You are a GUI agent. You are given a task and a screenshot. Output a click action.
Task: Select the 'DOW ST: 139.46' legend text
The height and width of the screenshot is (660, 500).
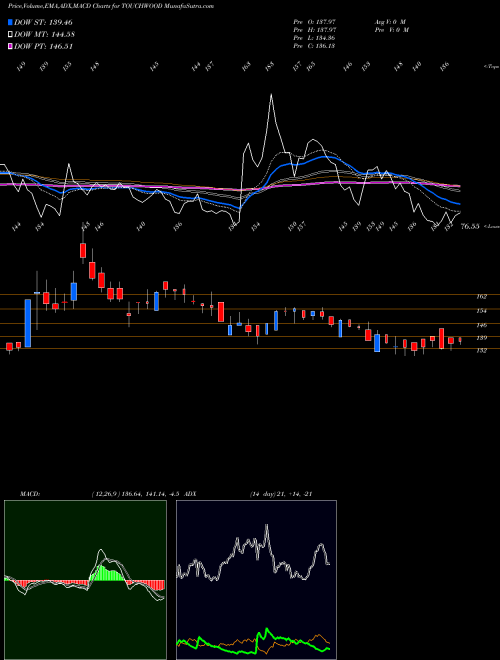43,22
